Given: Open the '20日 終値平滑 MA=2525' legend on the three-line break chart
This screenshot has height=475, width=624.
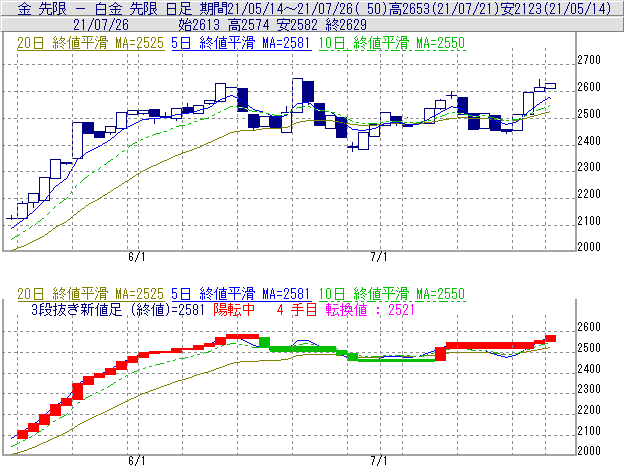Looking at the screenshot, I should point(90,294).
